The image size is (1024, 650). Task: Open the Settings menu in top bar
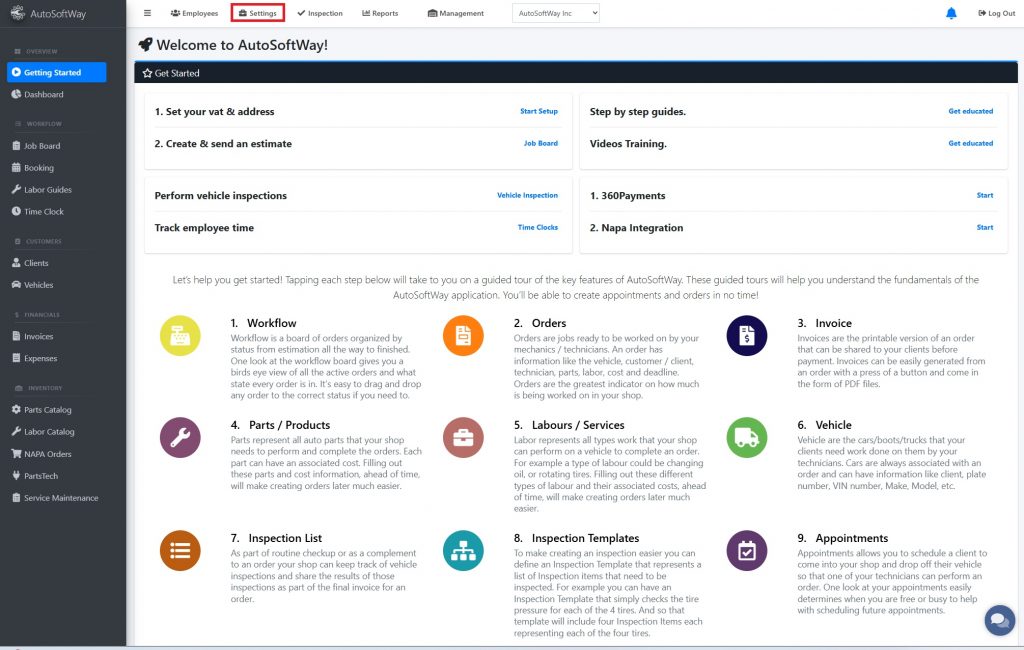[x=258, y=13]
